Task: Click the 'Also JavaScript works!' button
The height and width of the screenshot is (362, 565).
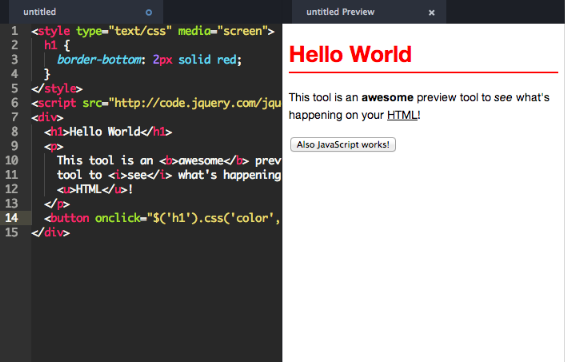Action: coord(343,144)
